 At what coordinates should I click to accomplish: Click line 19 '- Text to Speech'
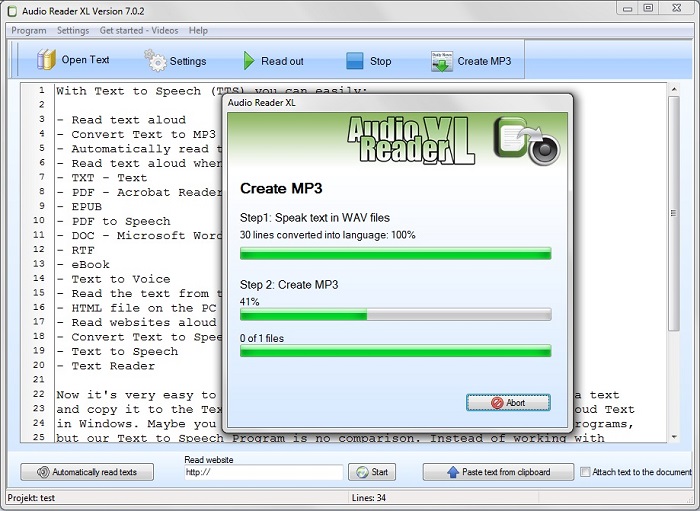tap(117, 352)
